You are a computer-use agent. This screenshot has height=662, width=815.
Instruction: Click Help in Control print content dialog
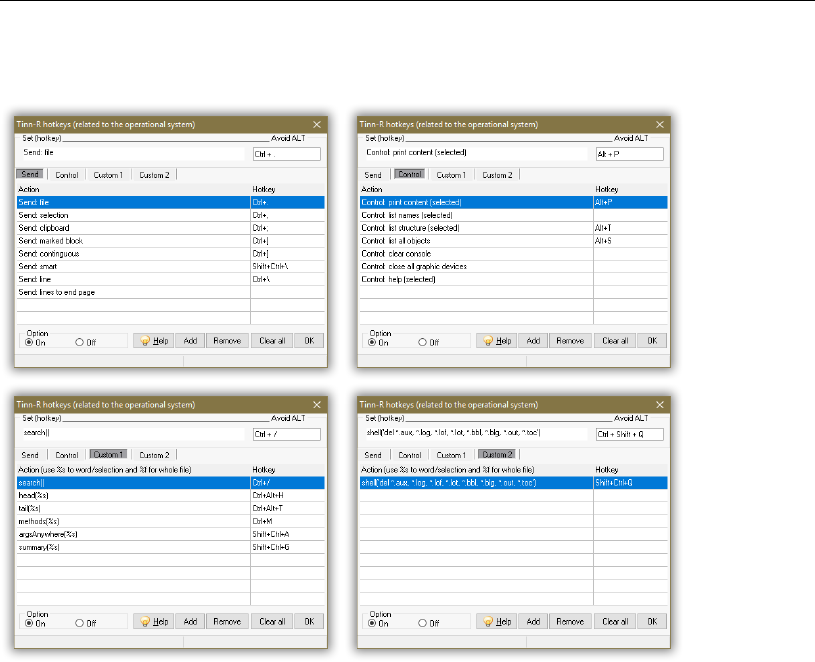pos(496,341)
